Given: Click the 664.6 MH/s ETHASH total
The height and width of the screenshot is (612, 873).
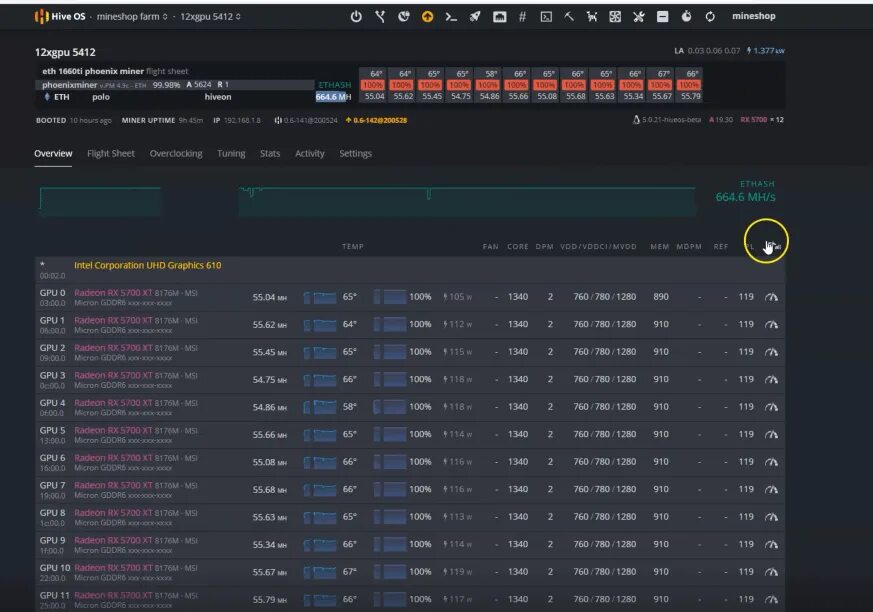Looking at the screenshot, I should (x=745, y=197).
